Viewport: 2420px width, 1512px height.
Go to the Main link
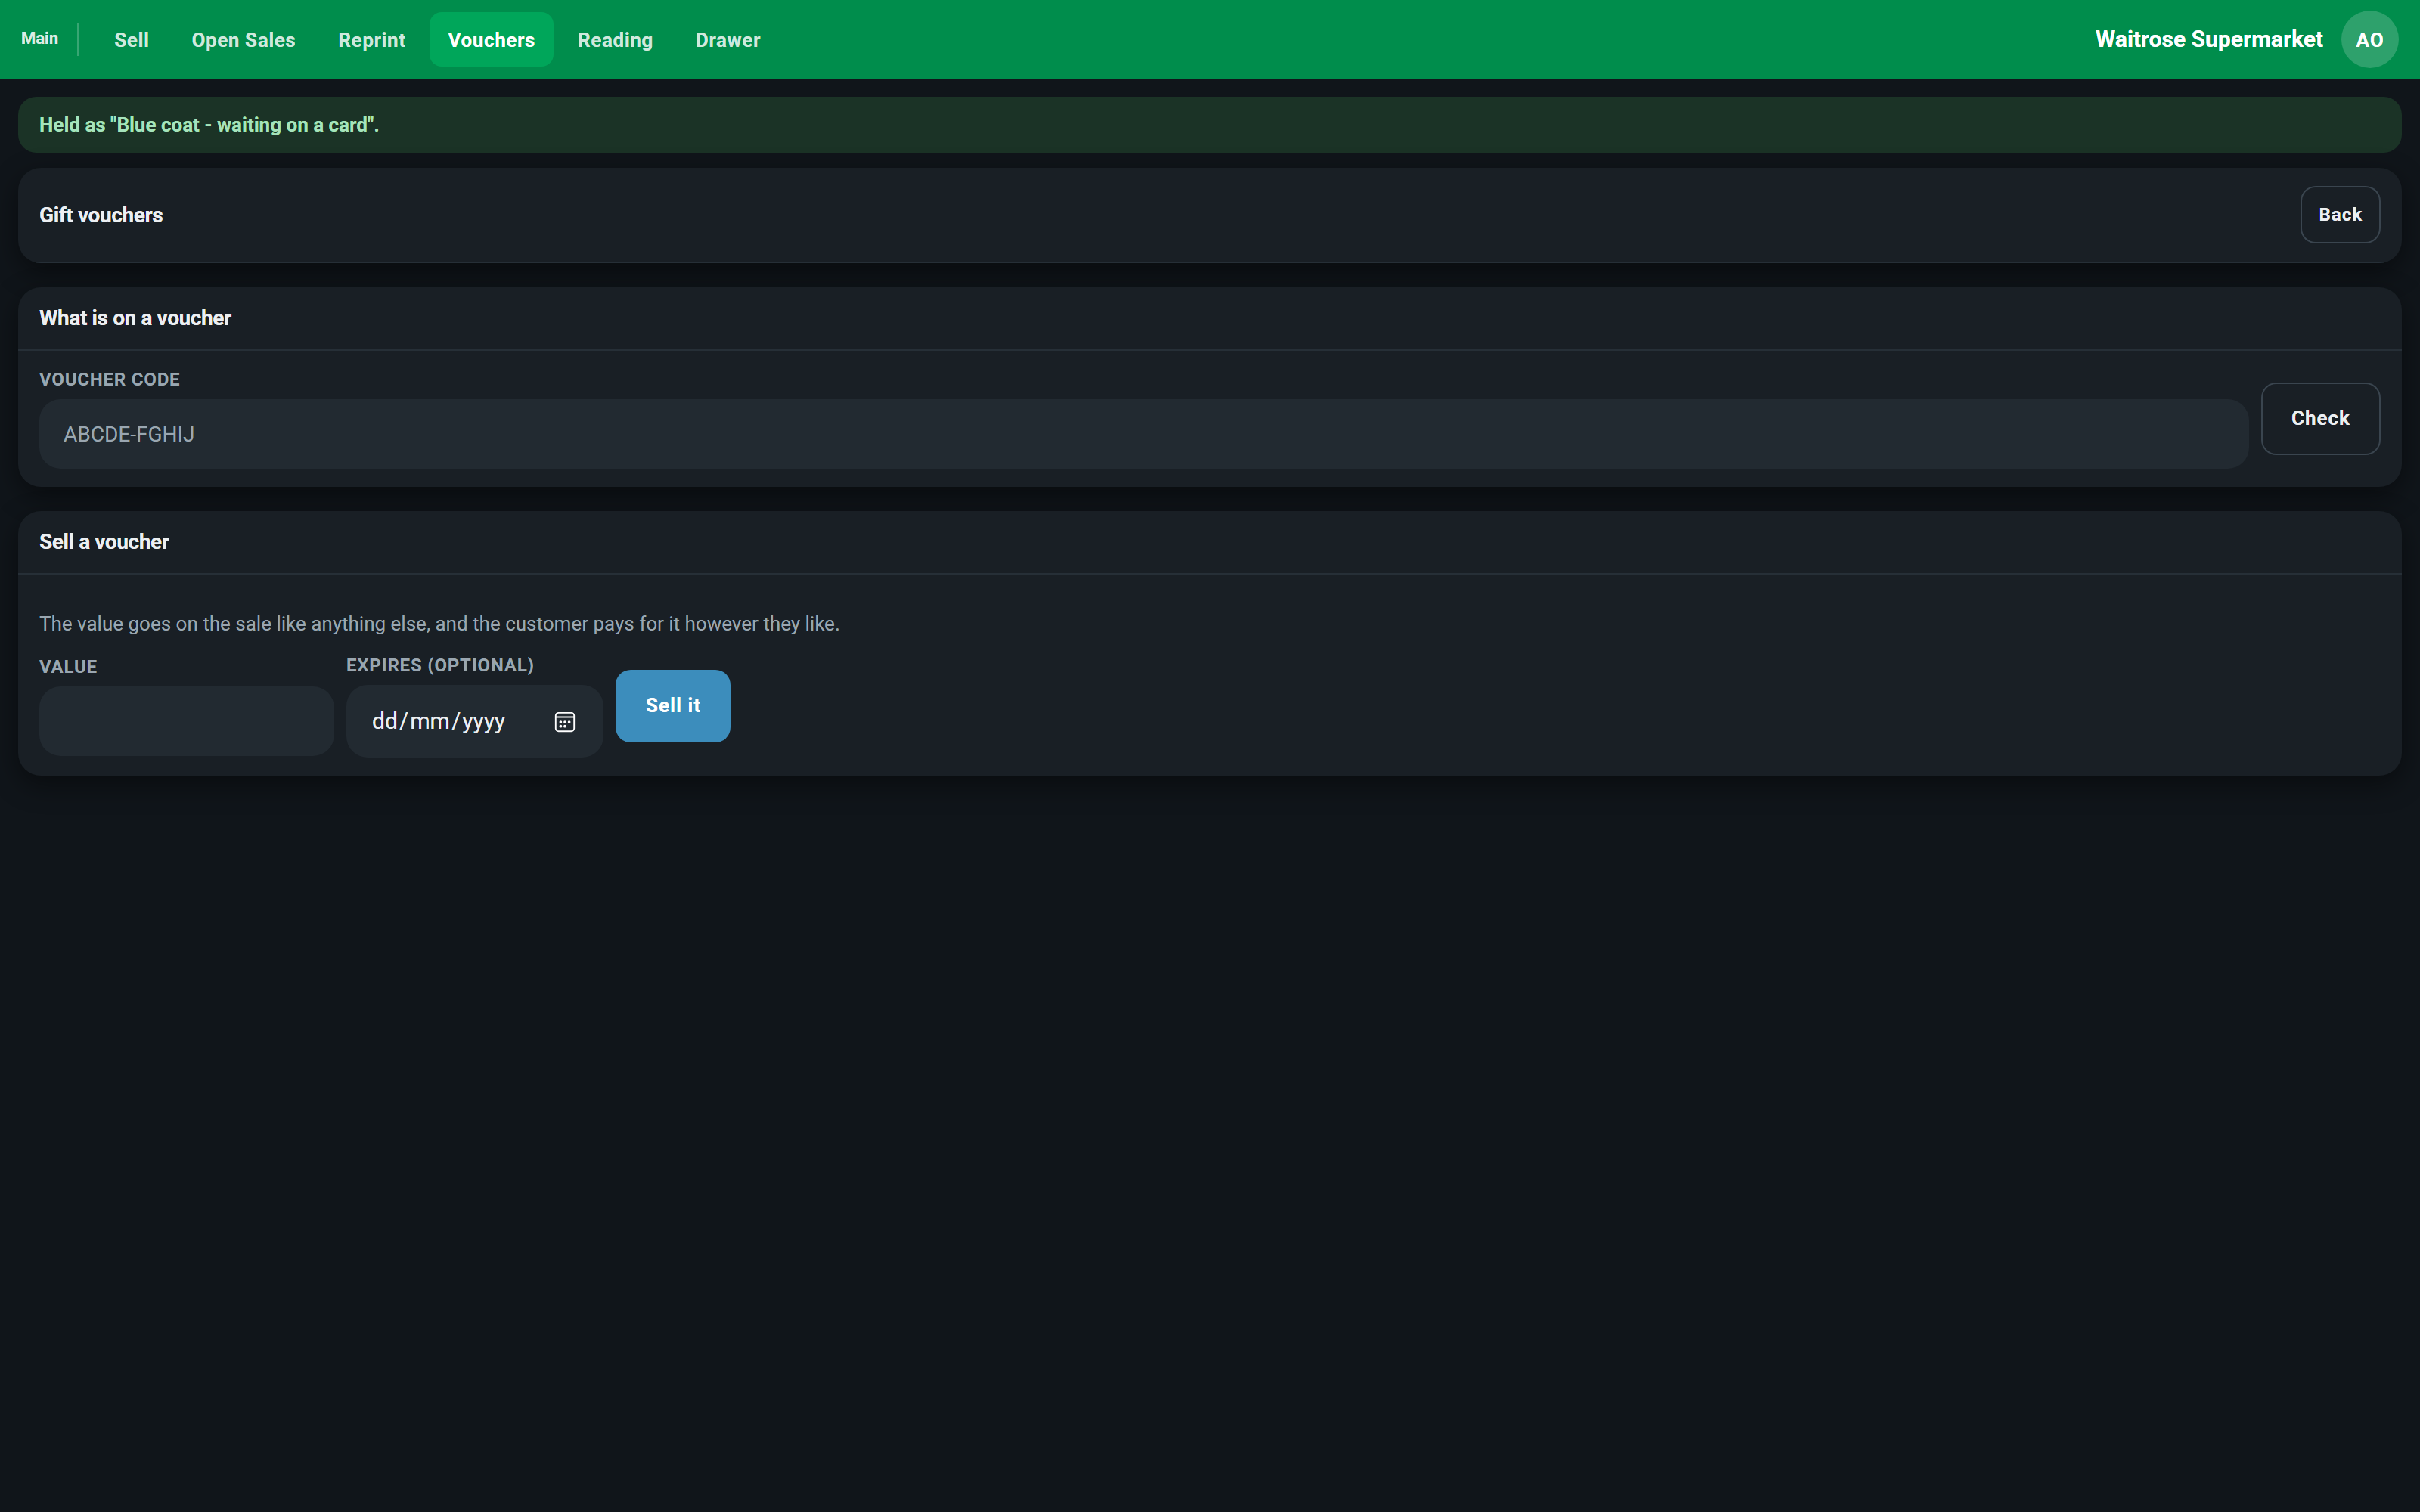coord(40,39)
